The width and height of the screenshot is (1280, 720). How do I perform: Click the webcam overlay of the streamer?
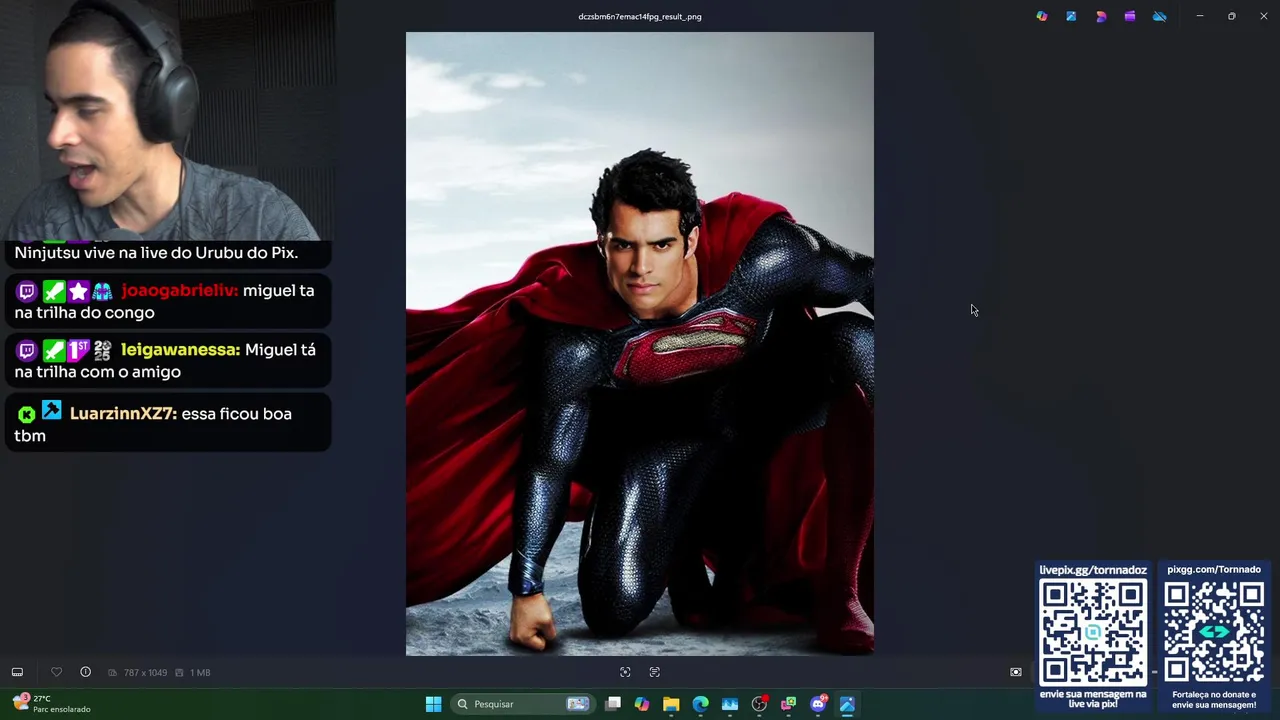tap(166, 120)
